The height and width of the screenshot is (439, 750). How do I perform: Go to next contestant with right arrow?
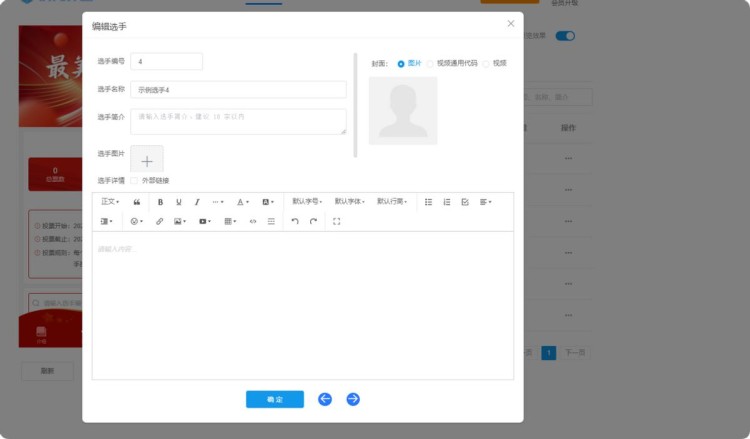click(353, 399)
